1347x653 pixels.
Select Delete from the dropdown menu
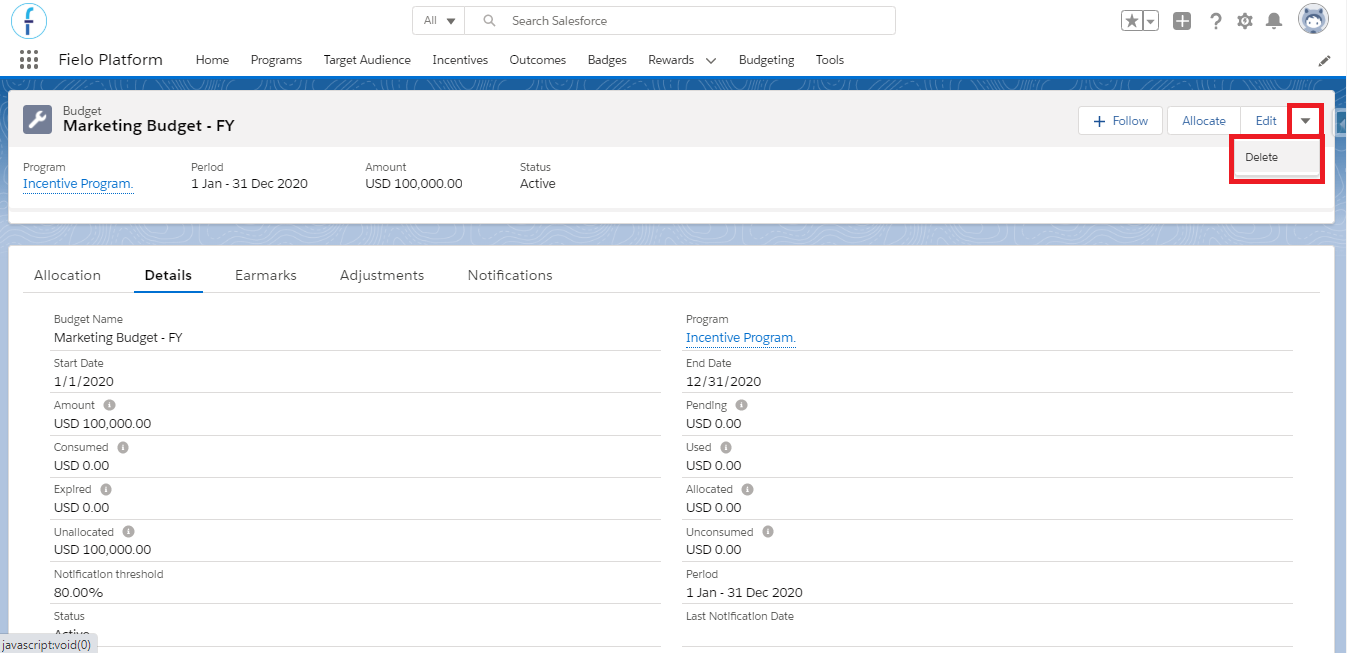tap(1276, 157)
